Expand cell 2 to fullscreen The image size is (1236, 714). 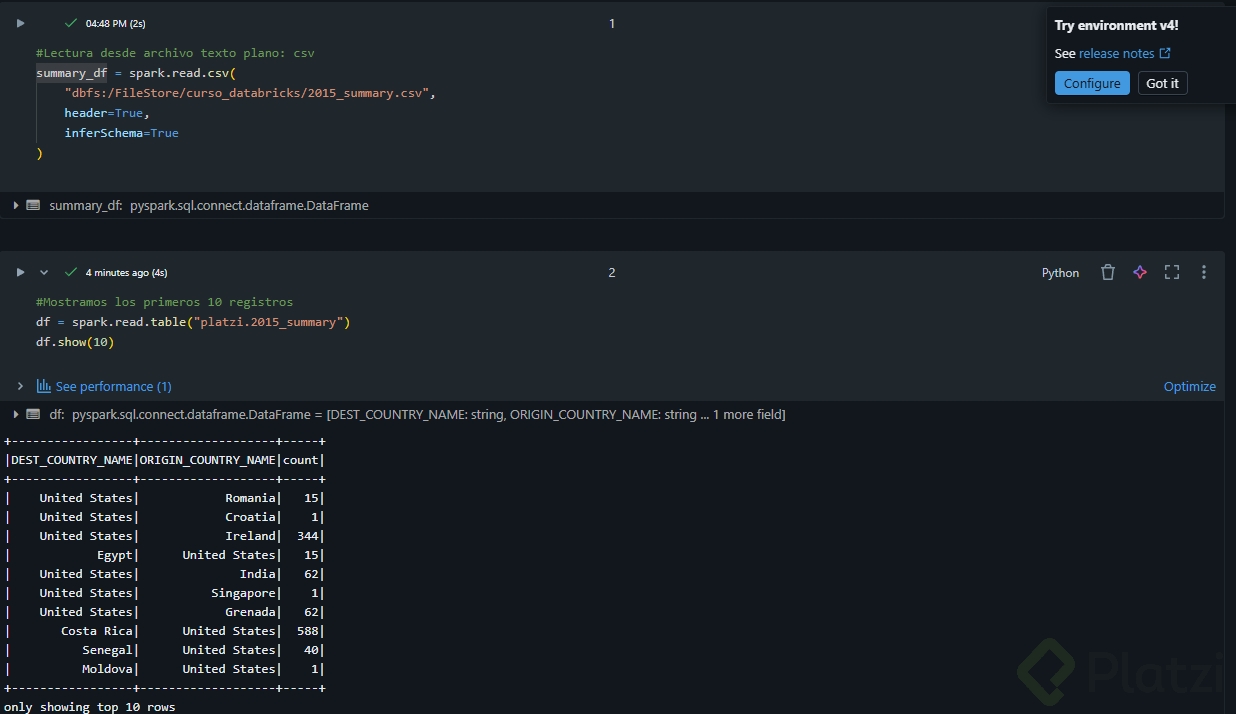tap(1172, 272)
